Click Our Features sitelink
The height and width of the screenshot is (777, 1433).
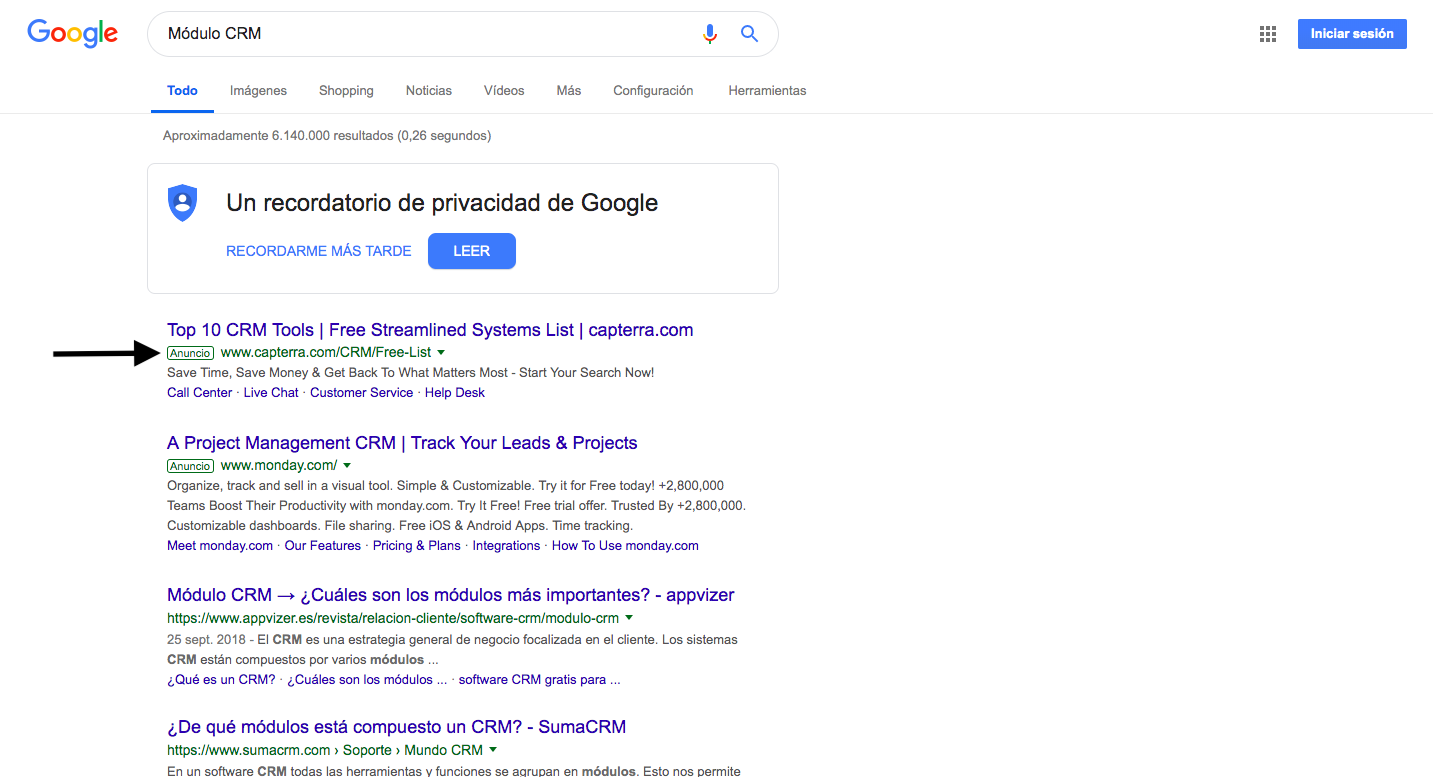click(x=323, y=546)
